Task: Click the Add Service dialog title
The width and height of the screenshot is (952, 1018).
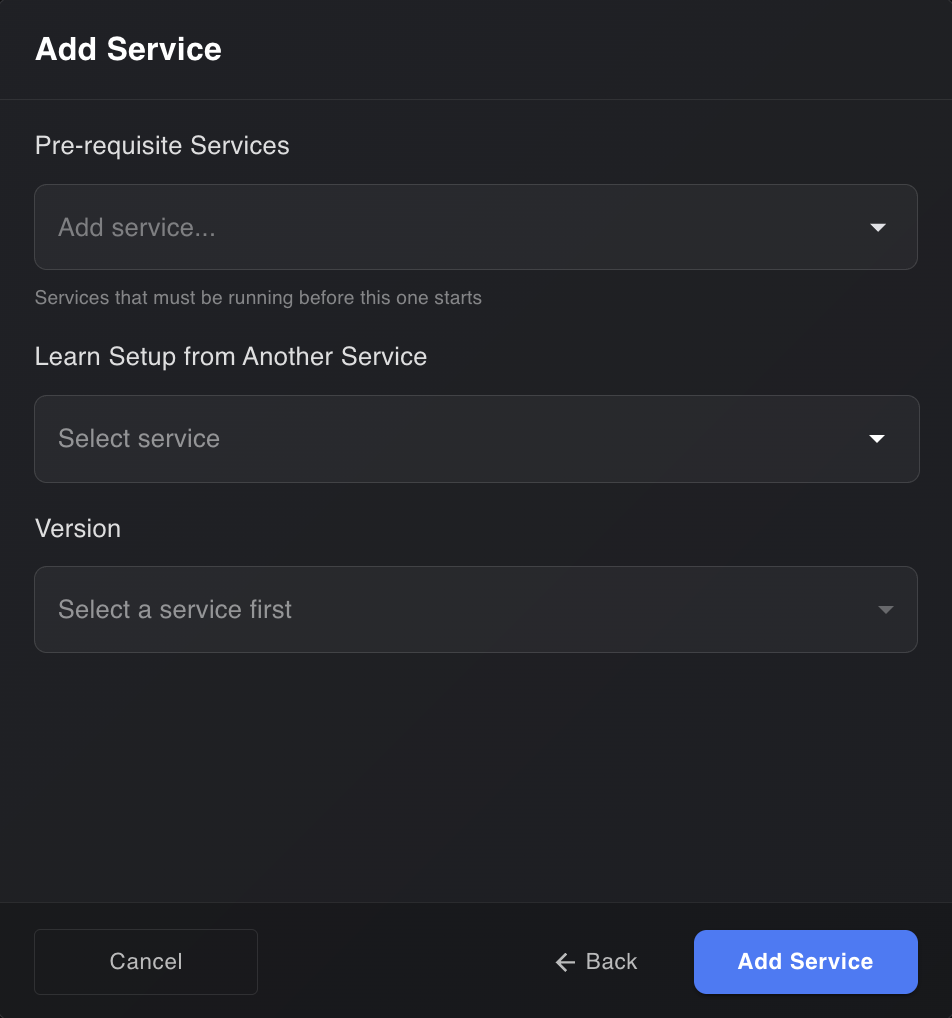Action: click(128, 49)
